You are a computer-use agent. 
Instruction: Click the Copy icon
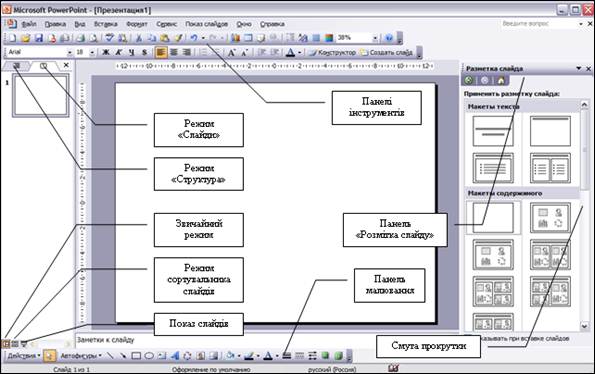point(151,38)
